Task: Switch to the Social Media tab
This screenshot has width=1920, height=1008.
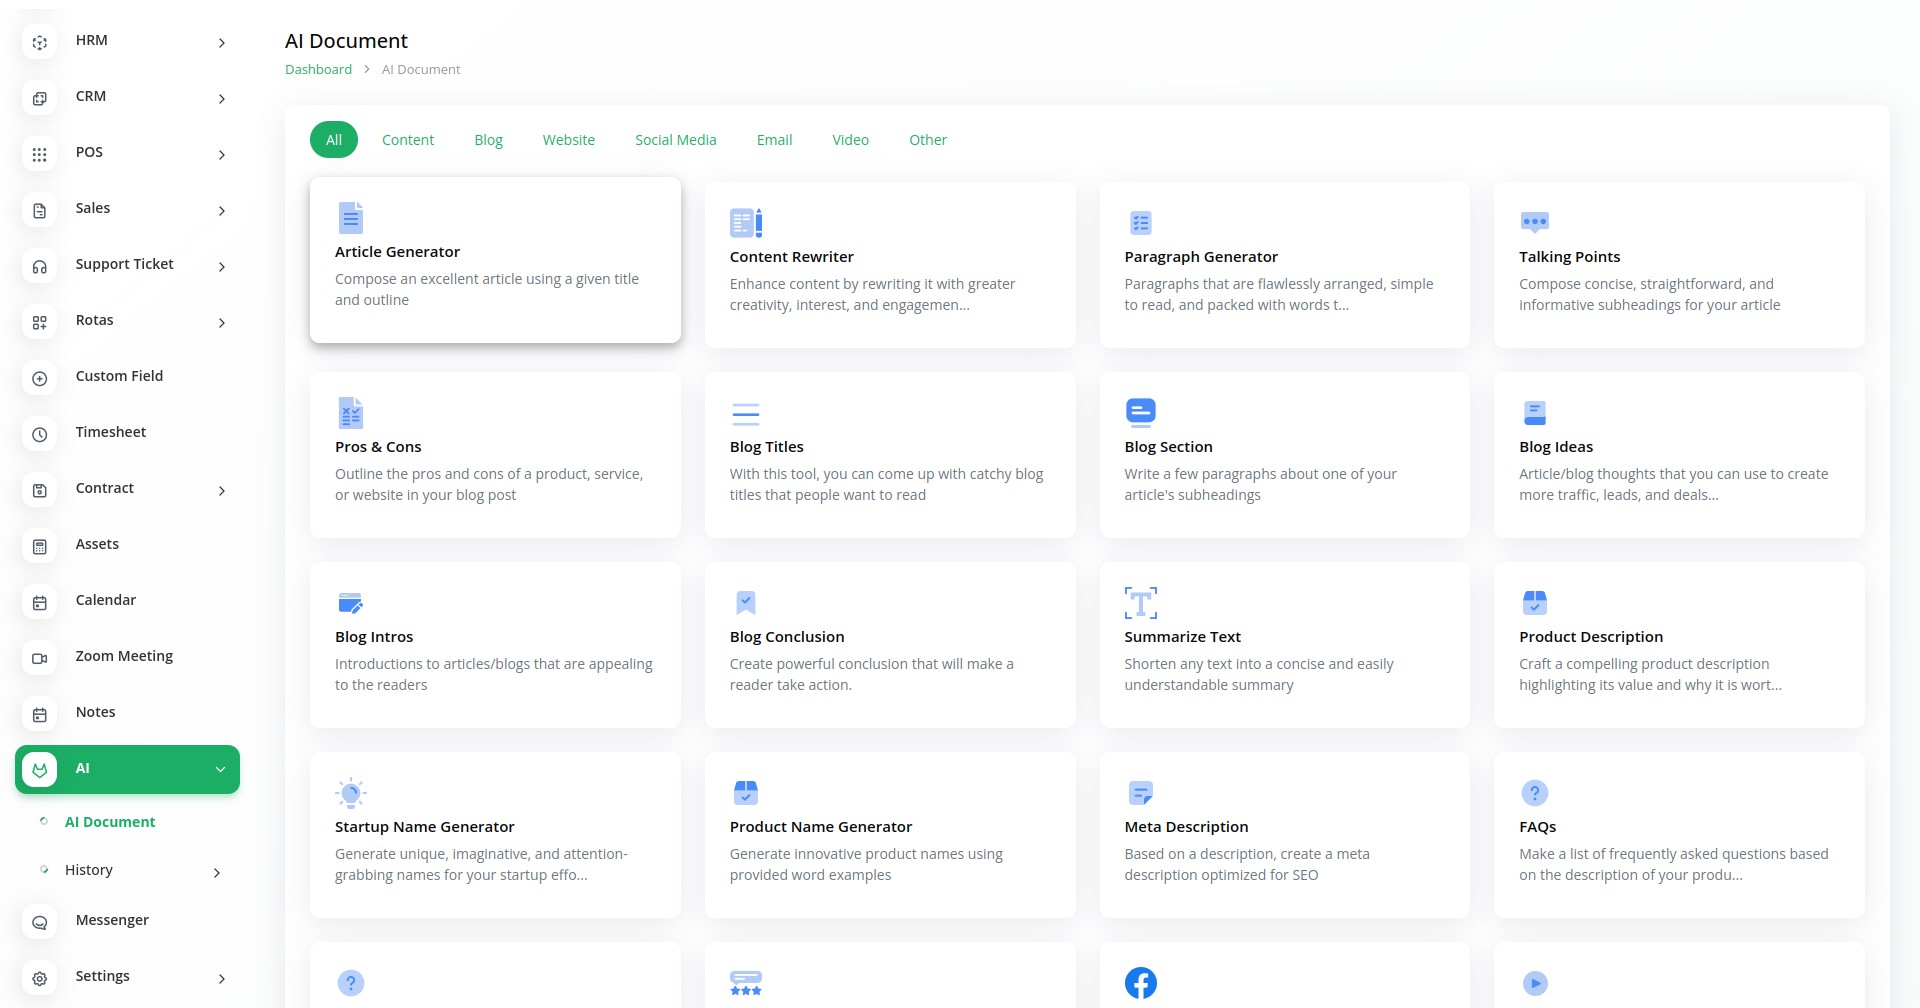Action: tap(676, 140)
